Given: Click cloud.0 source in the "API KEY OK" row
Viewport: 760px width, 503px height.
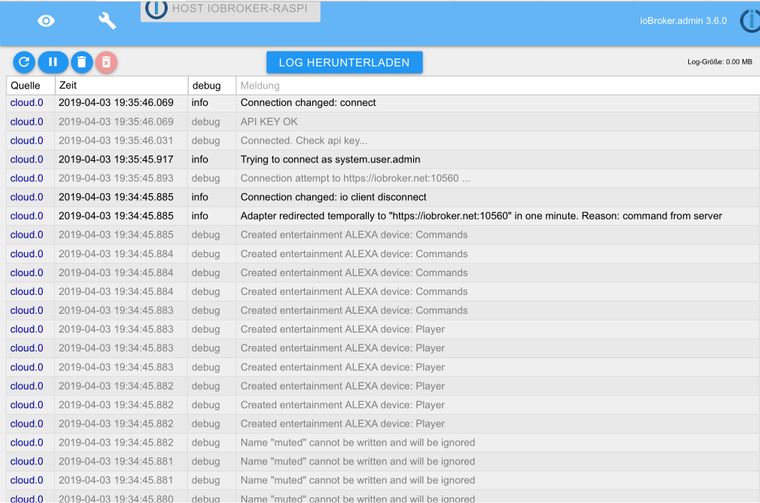Looking at the screenshot, I should pos(27,122).
